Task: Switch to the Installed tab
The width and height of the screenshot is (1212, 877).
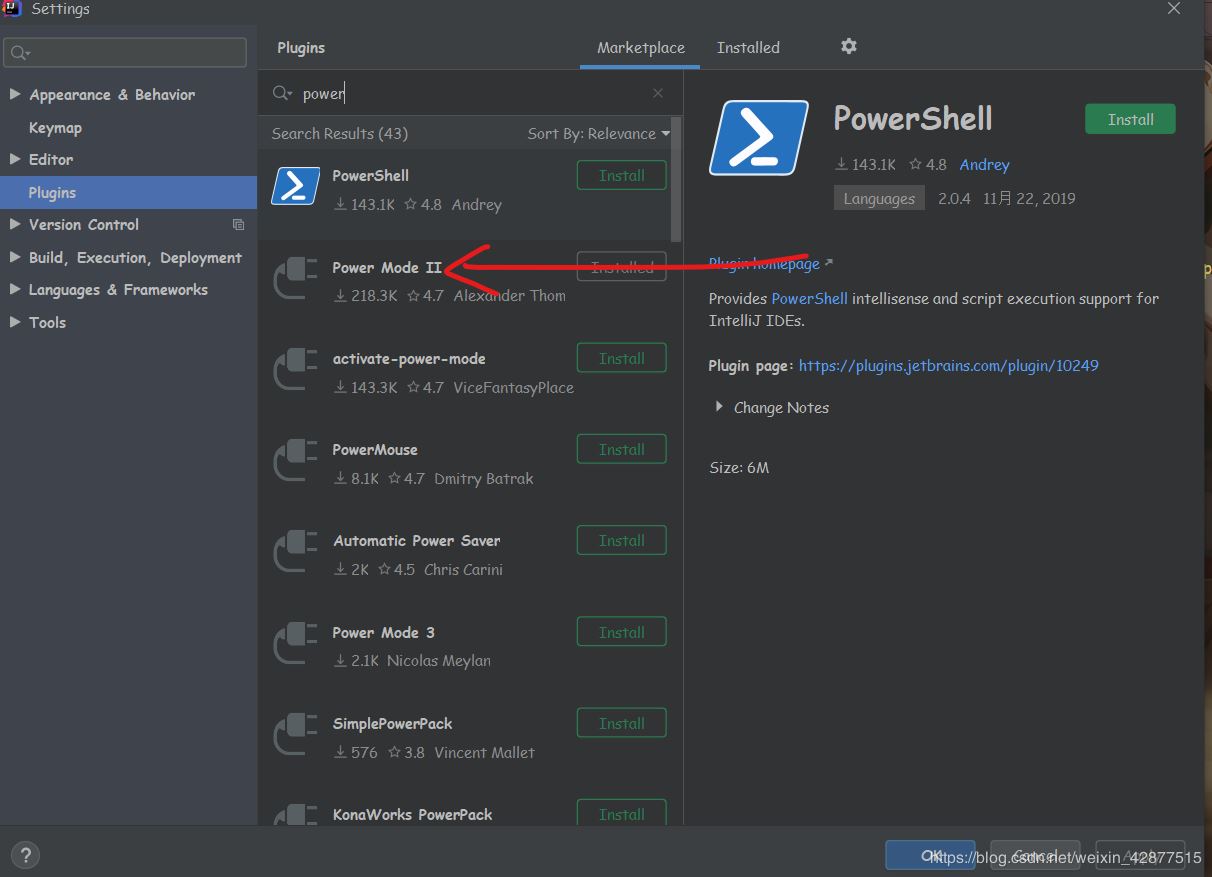Action: point(748,48)
